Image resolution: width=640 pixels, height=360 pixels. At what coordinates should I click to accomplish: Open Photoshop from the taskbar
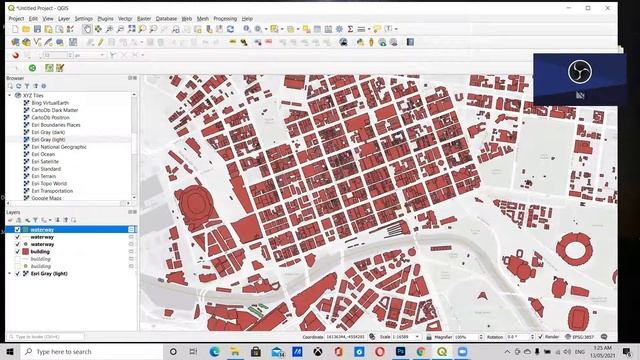click(x=401, y=351)
